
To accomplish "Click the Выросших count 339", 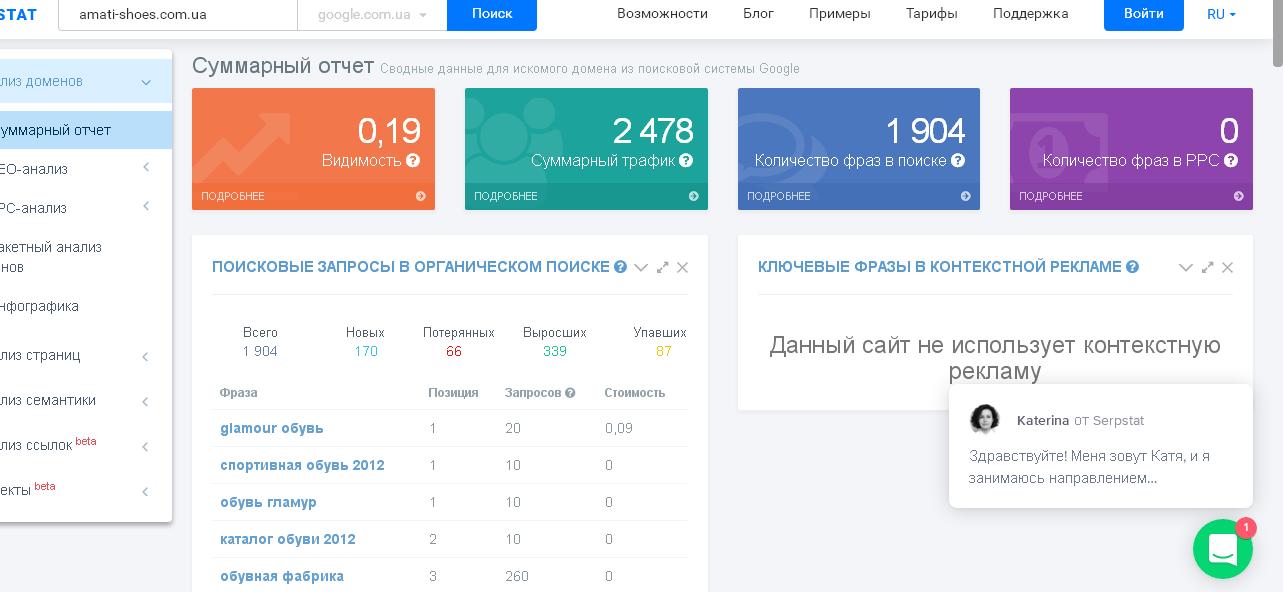I will click(x=555, y=351).
